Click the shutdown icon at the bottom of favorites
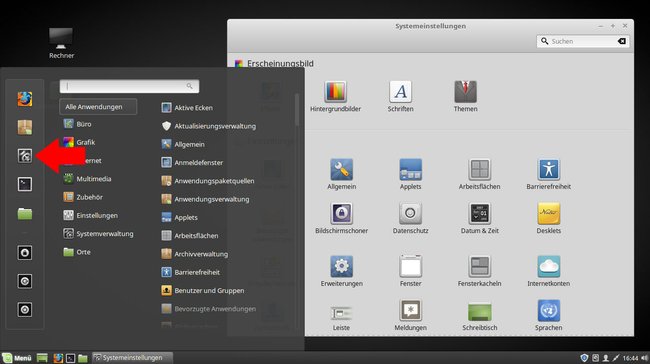This screenshot has height=364, width=650. click(x=24, y=310)
